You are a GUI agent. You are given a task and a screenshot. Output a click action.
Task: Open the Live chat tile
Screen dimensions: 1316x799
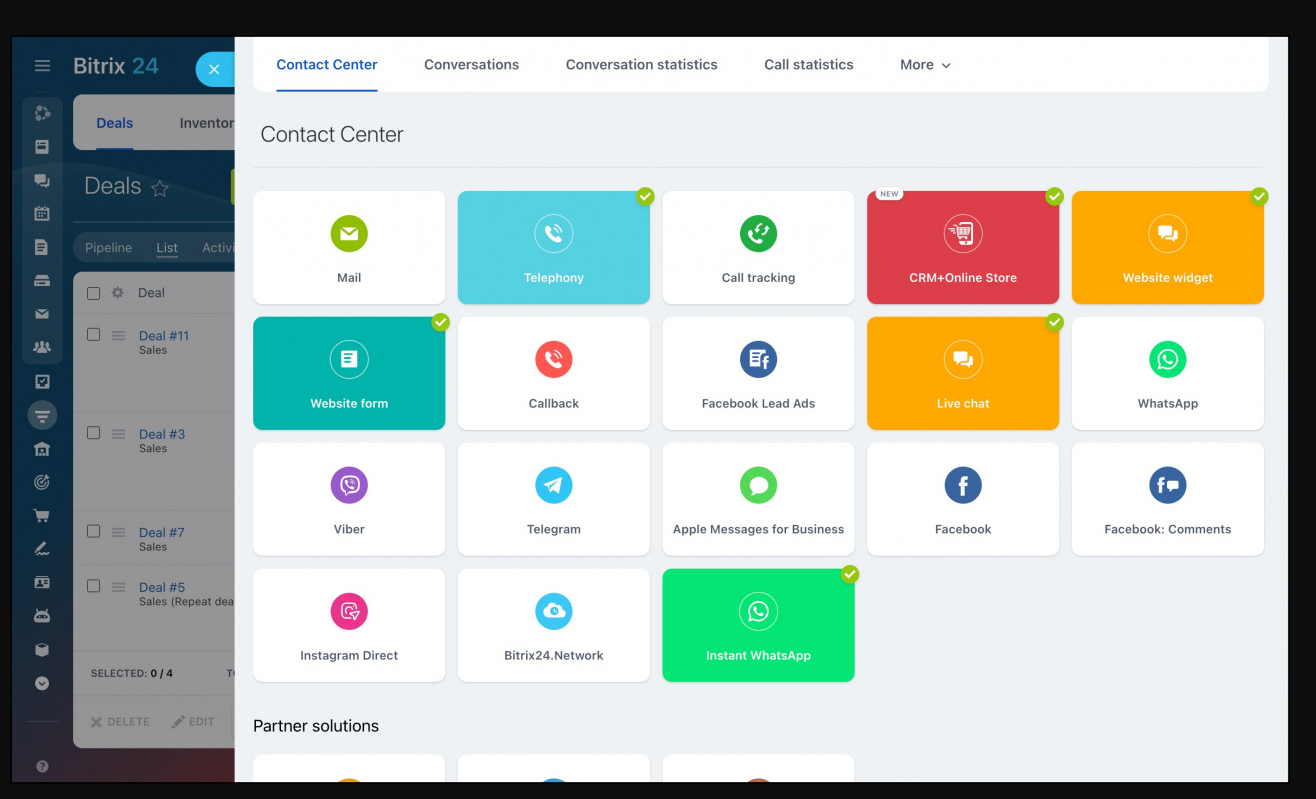tap(963, 373)
